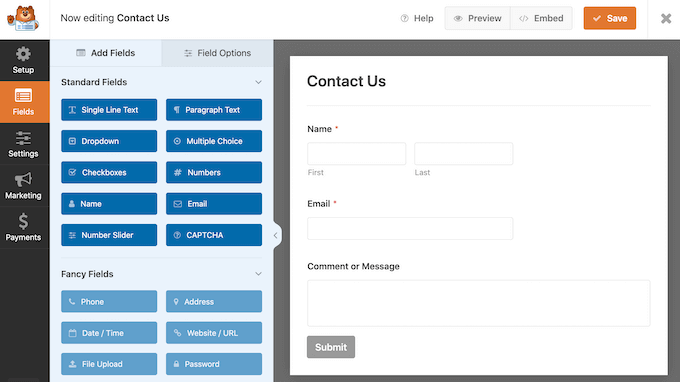Add a Phone field

(x=109, y=301)
